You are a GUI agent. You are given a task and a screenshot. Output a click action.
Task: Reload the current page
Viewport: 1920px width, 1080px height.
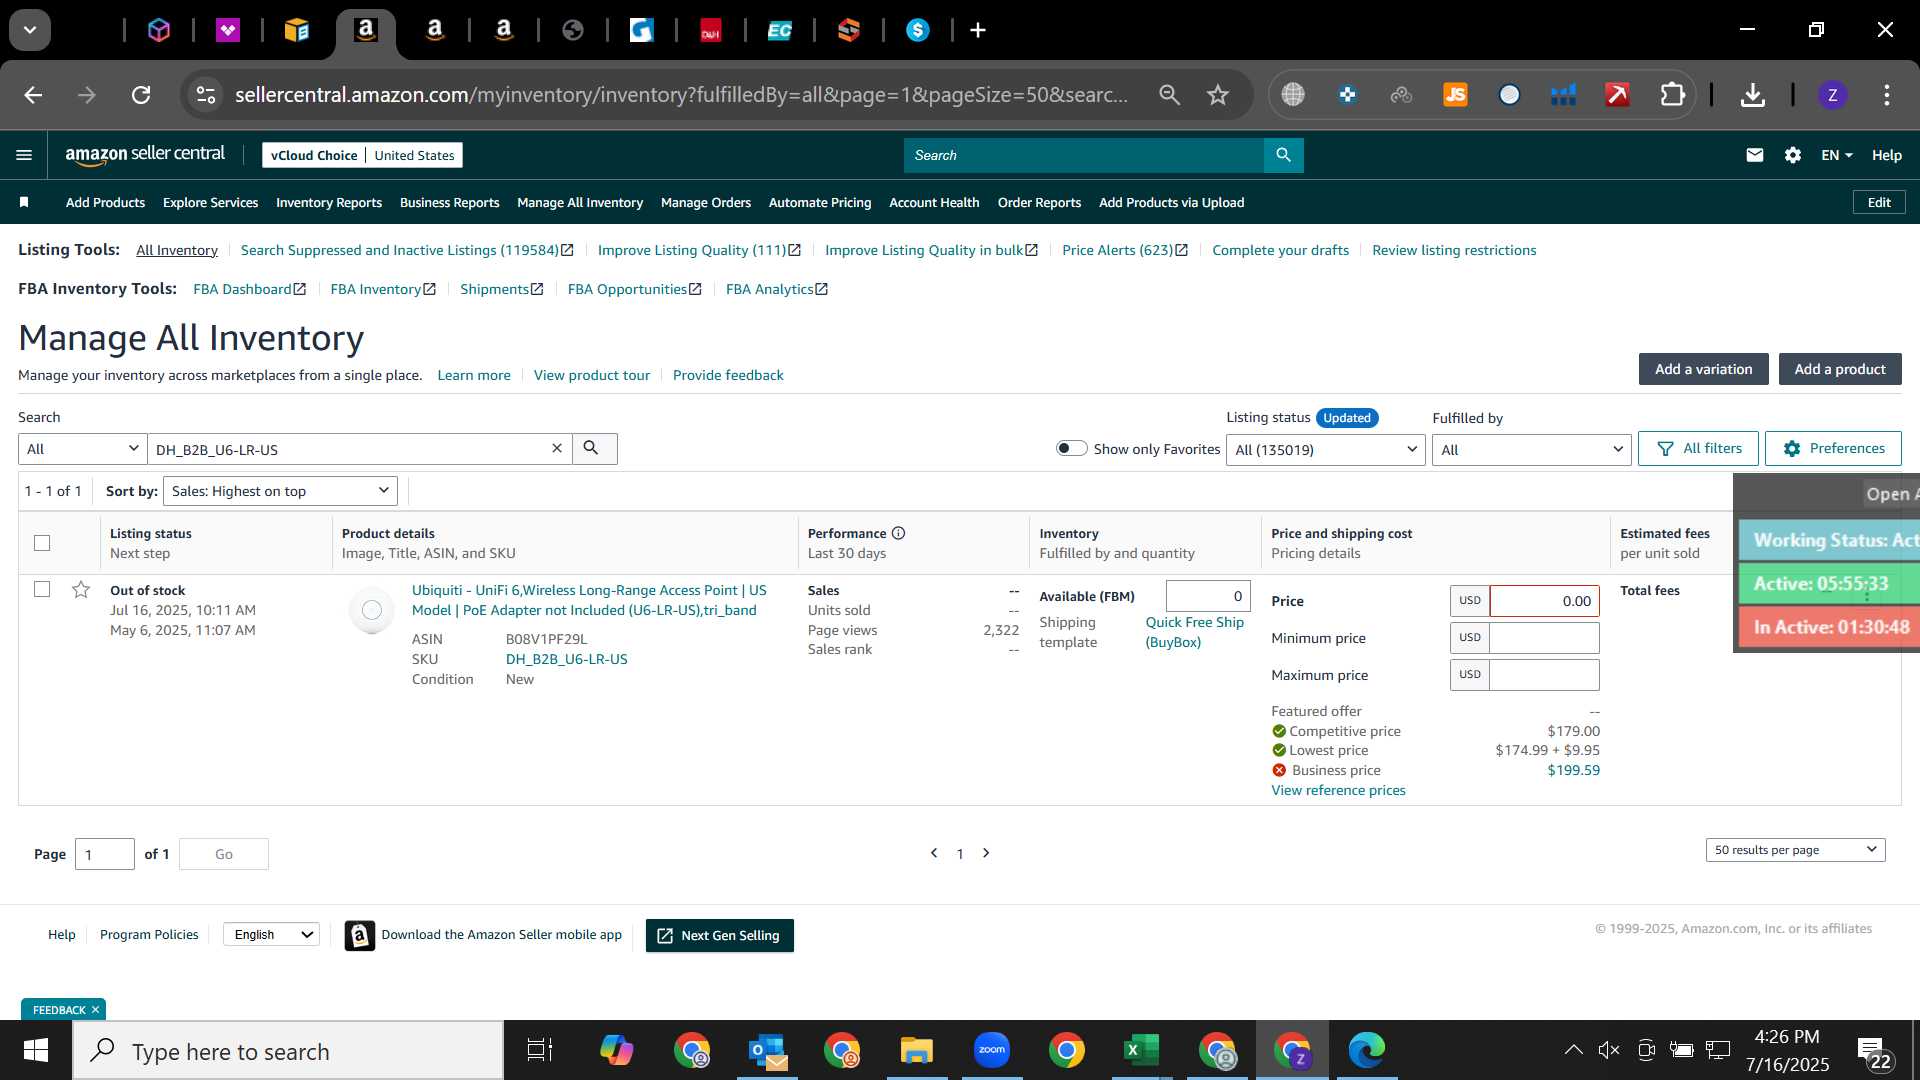click(x=141, y=95)
